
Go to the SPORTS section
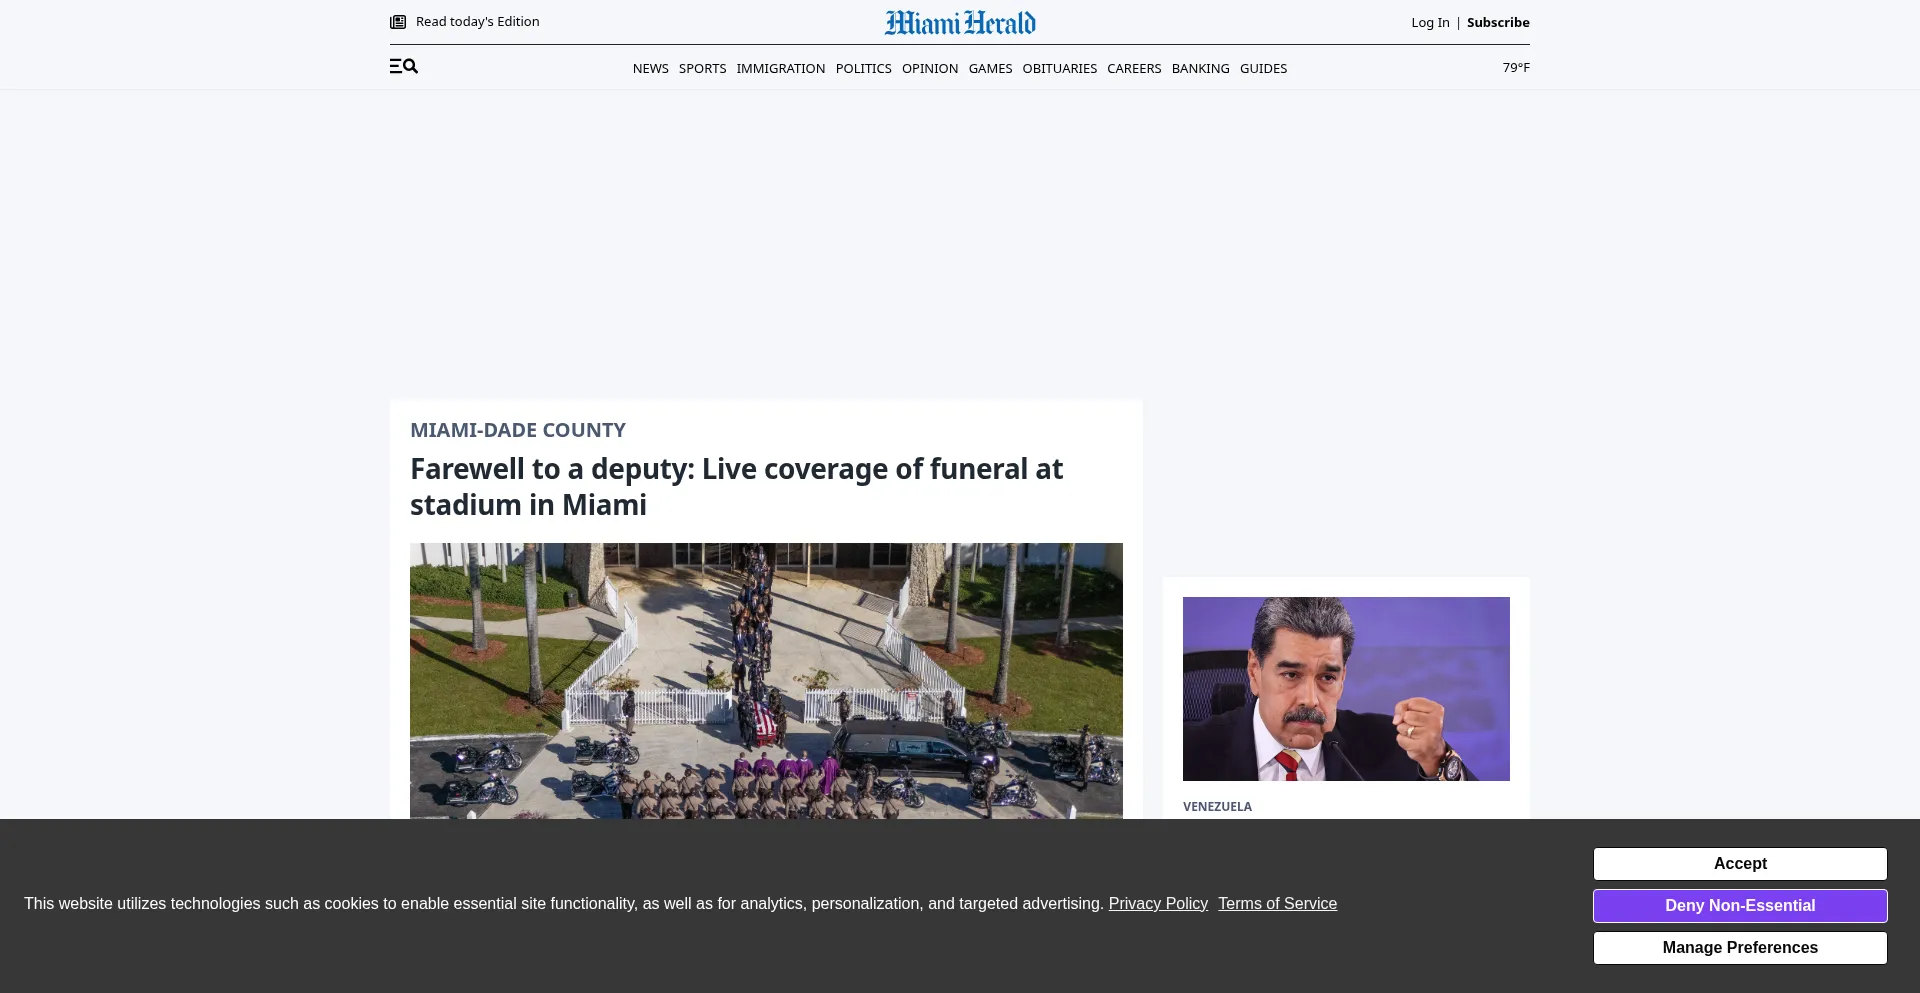pyautogui.click(x=702, y=69)
